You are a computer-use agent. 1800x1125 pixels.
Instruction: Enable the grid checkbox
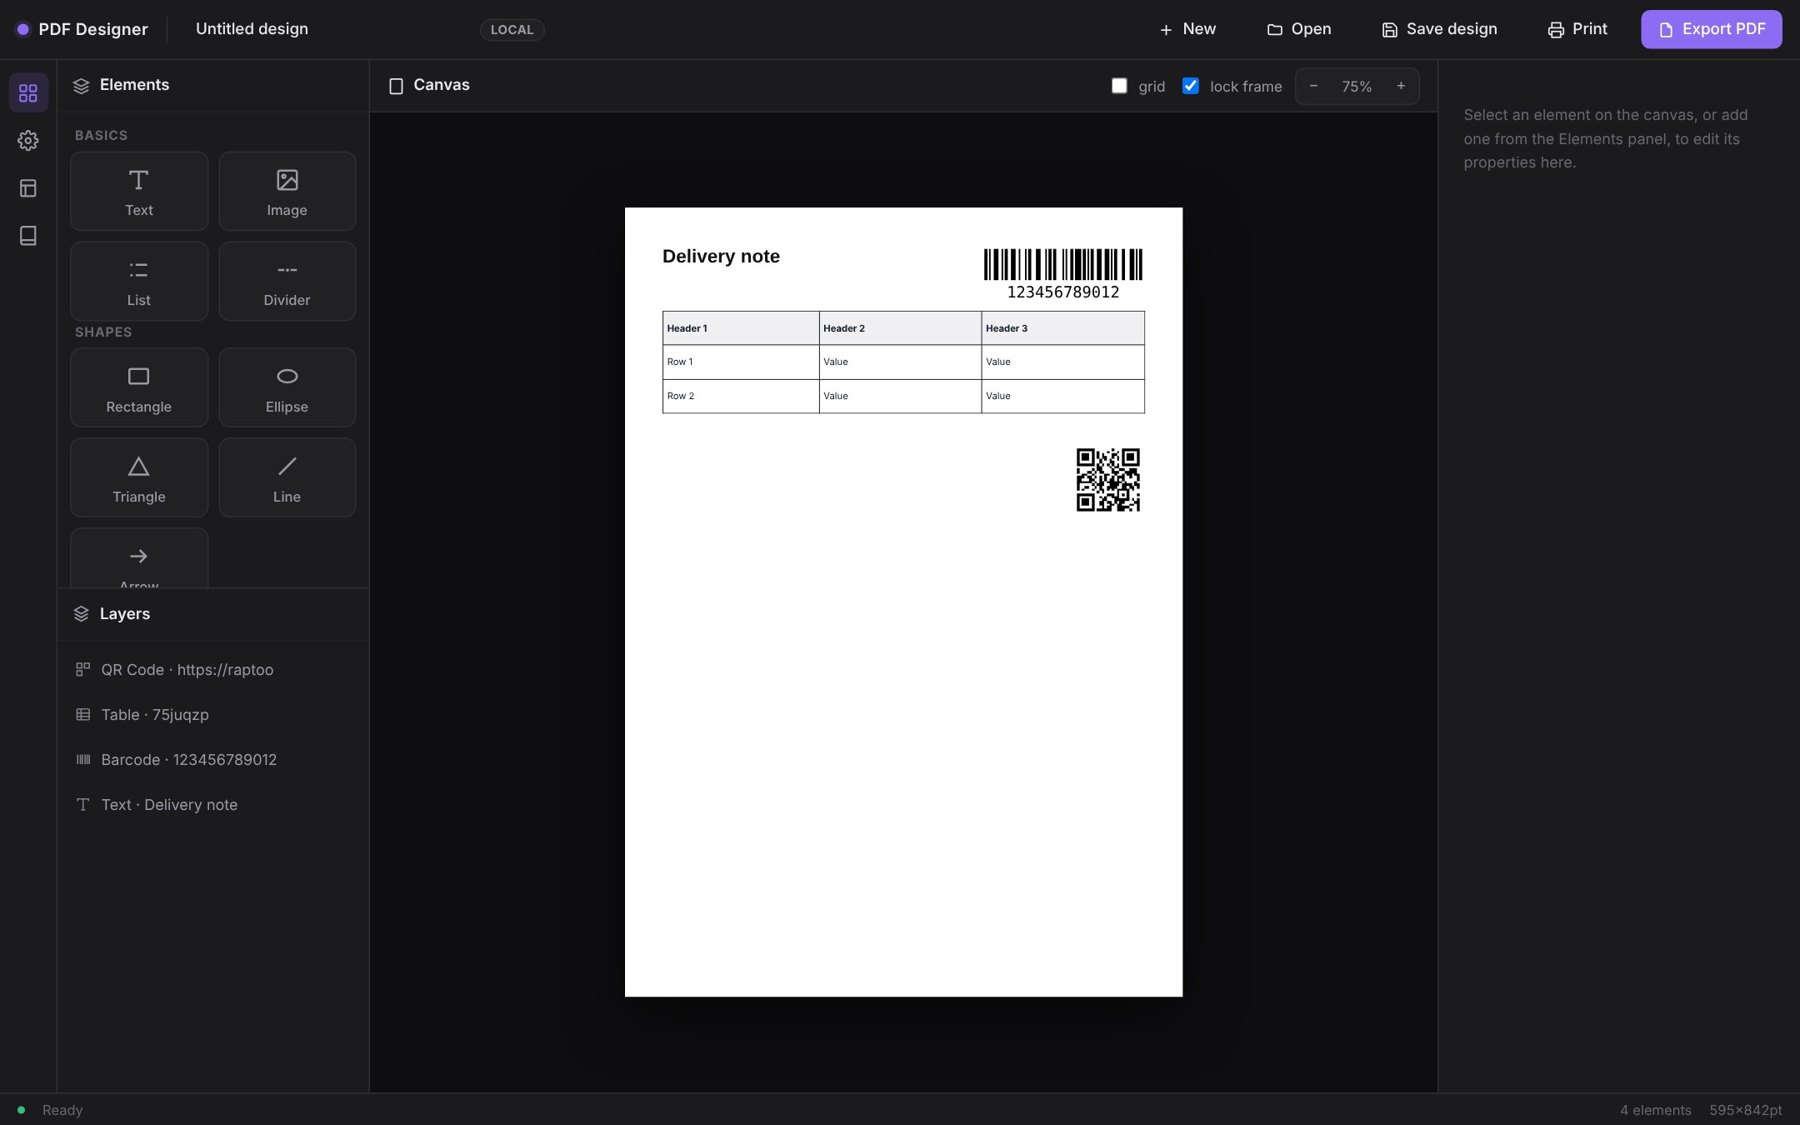pyautogui.click(x=1119, y=86)
